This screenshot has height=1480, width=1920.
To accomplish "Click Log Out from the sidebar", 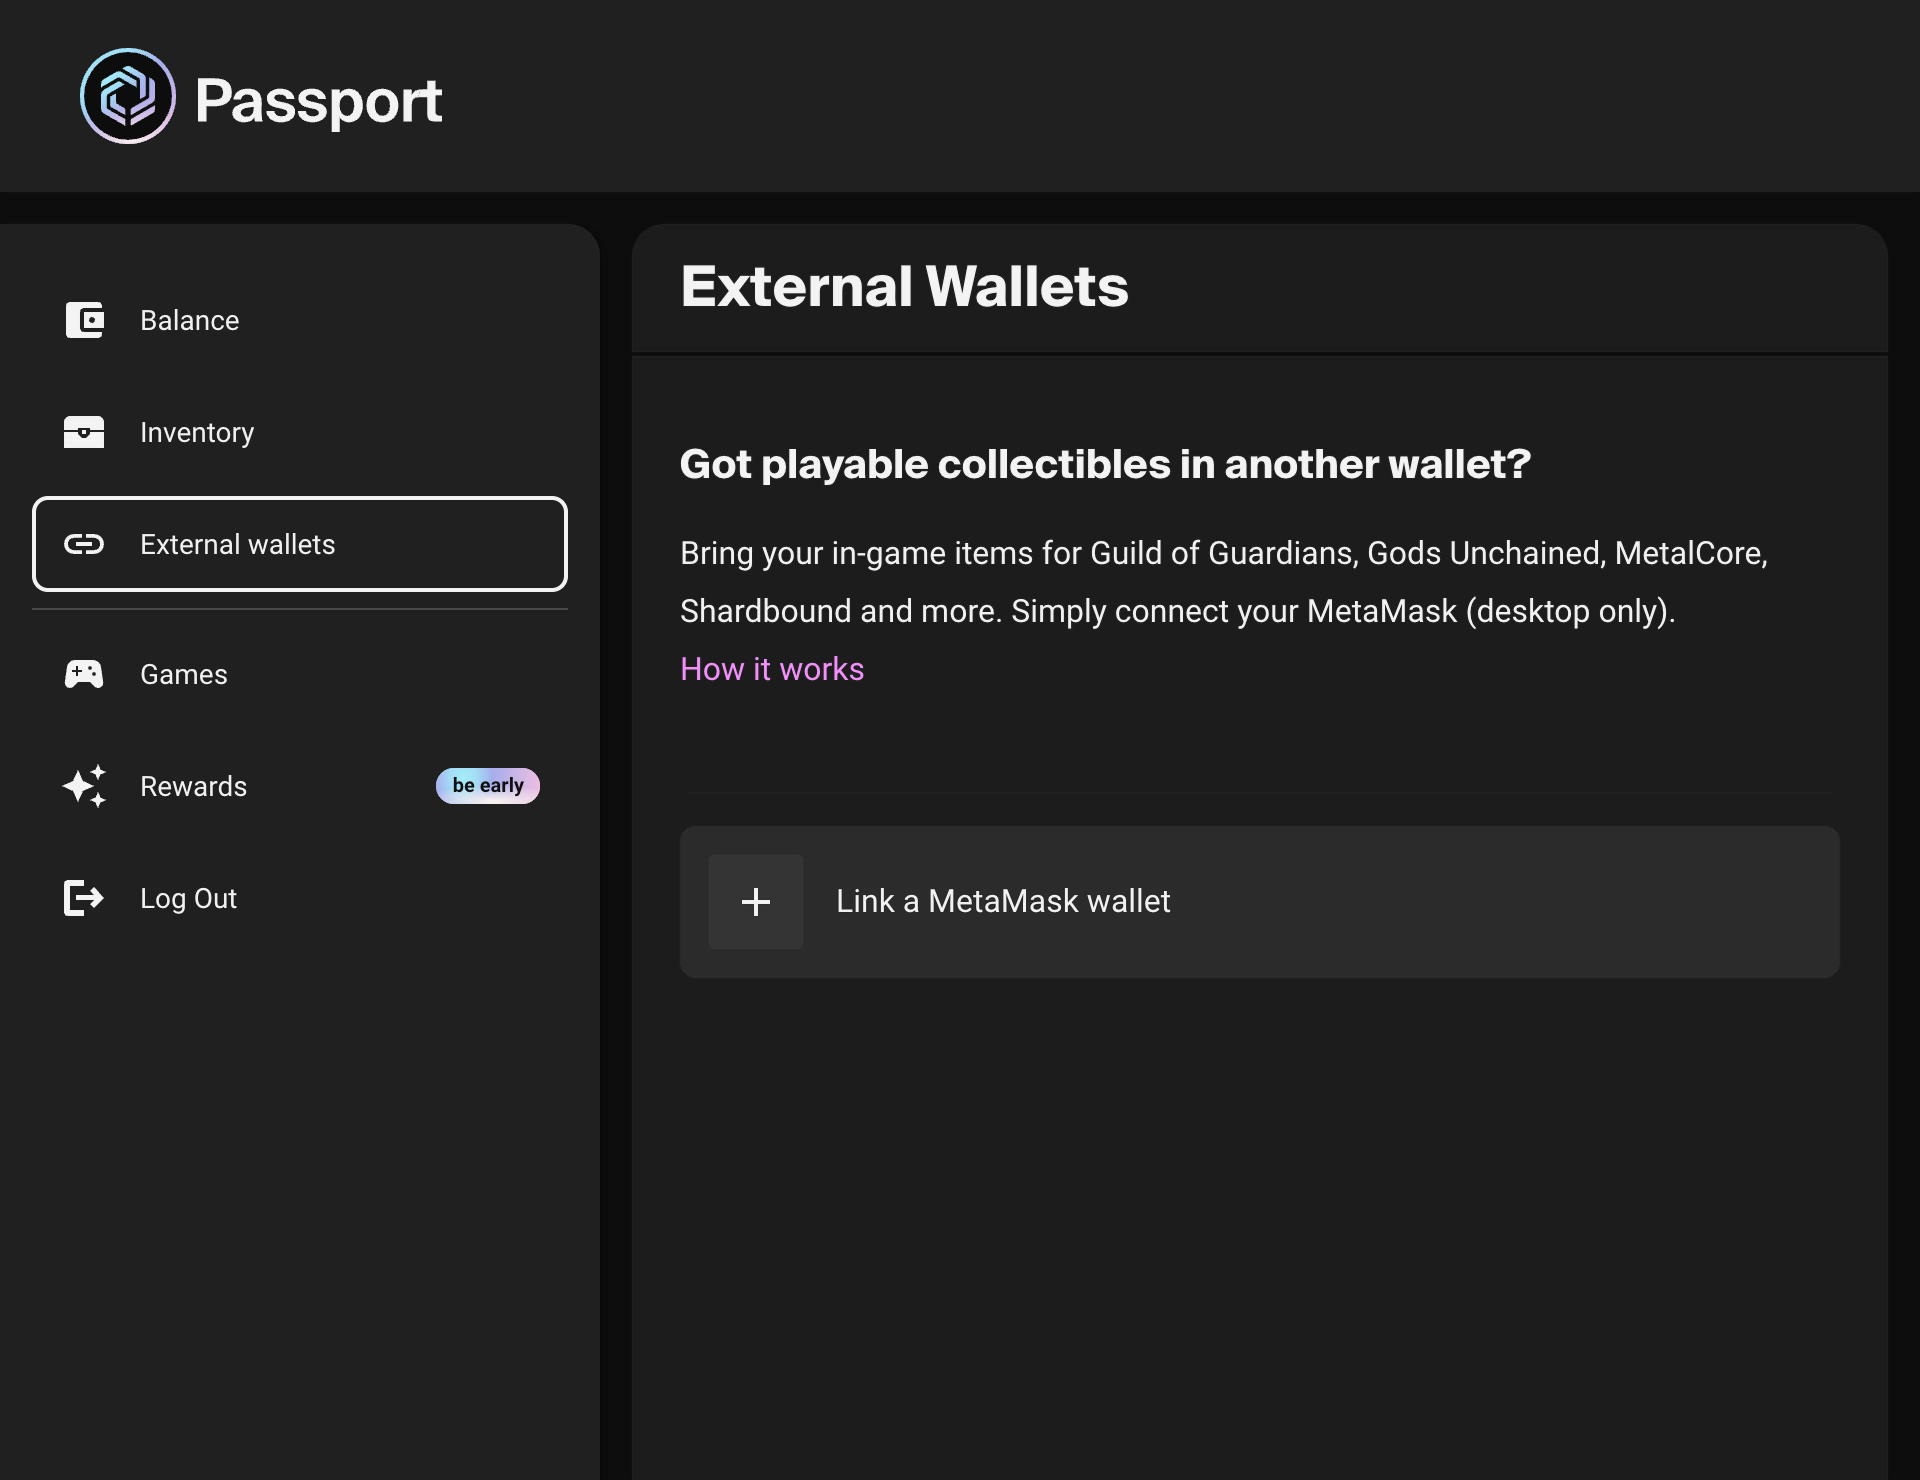I will (188, 898).
